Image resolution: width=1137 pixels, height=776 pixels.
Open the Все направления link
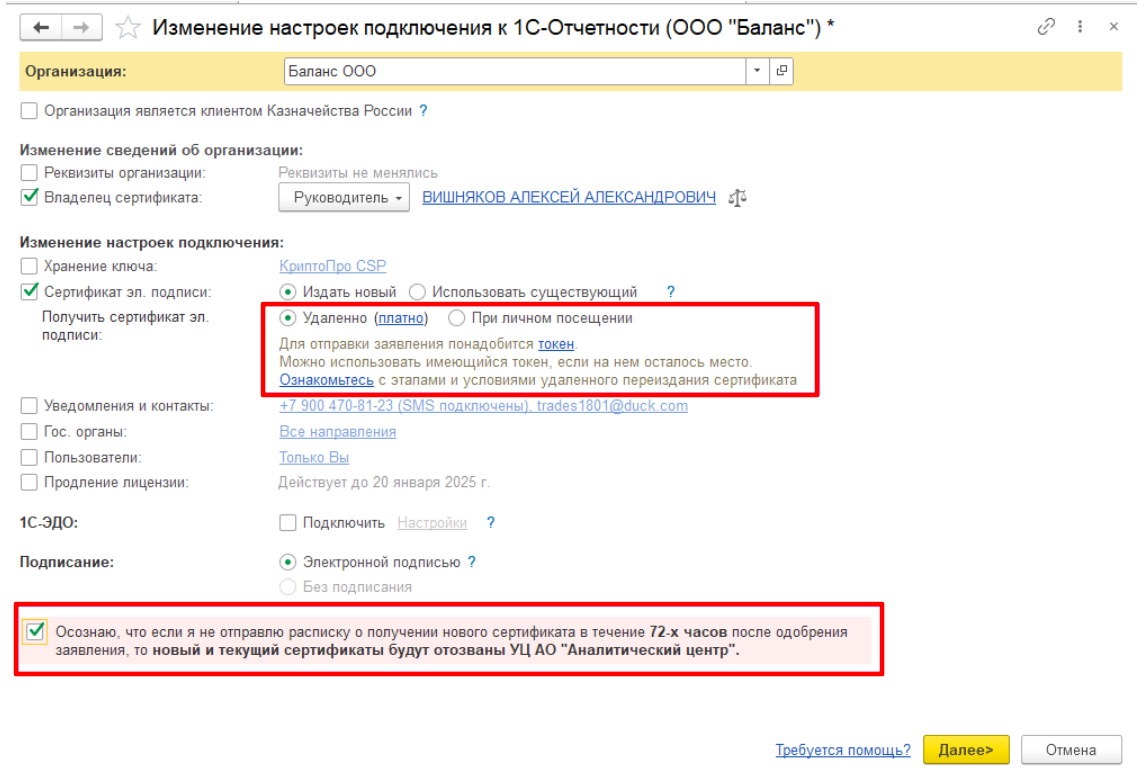coord(338,432)
